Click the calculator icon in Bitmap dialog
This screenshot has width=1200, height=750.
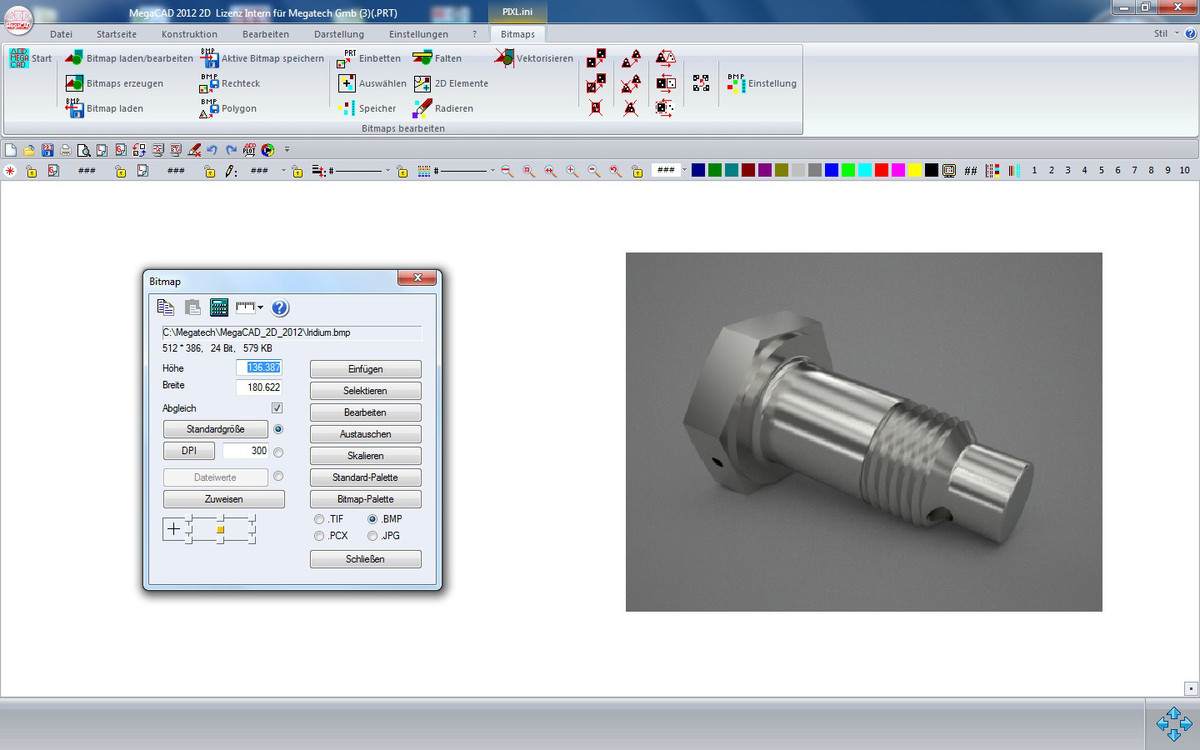(219, 308)
